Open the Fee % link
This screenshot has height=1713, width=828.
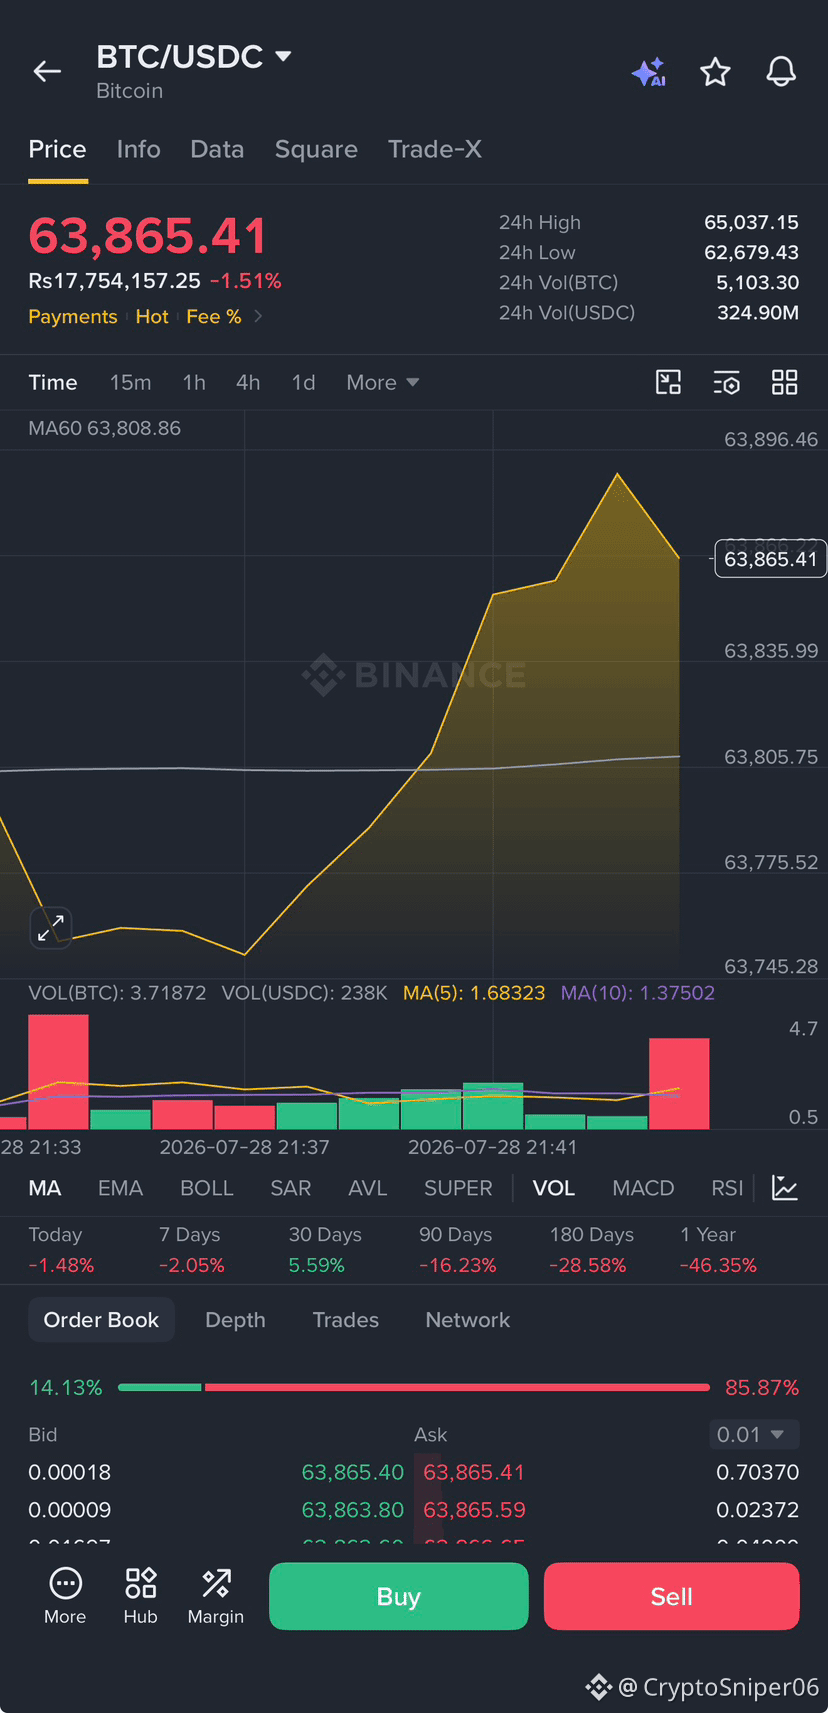(214, 316)
